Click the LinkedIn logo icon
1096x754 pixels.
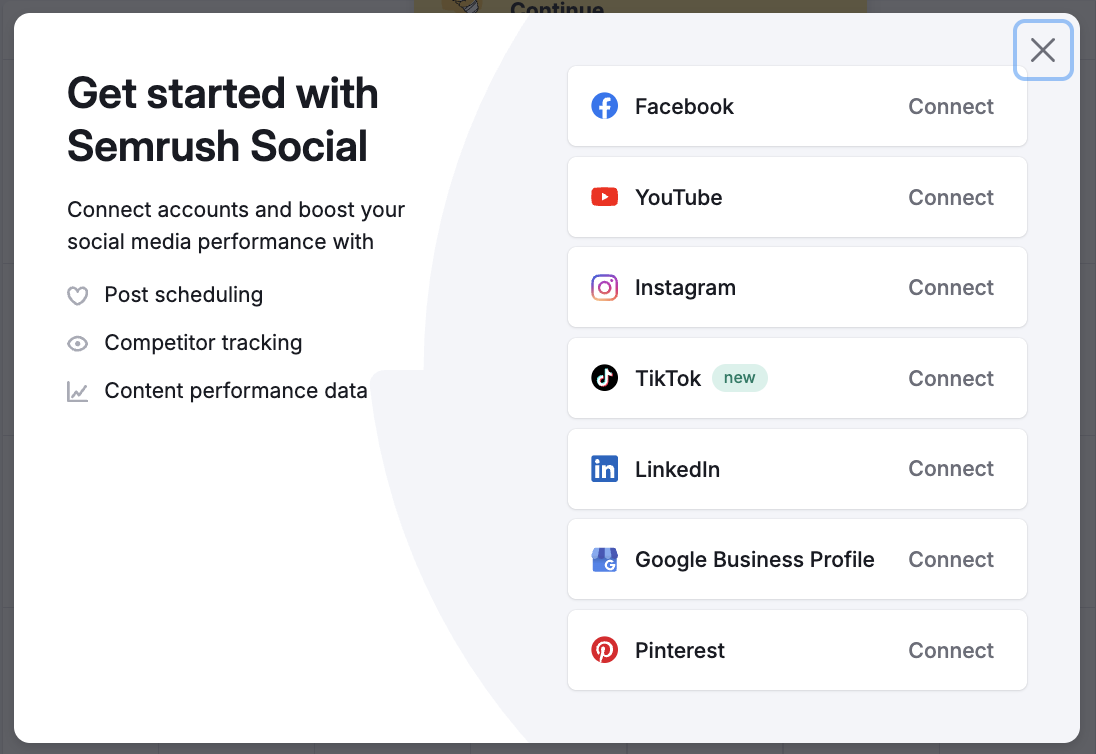[x=605, y=468]
